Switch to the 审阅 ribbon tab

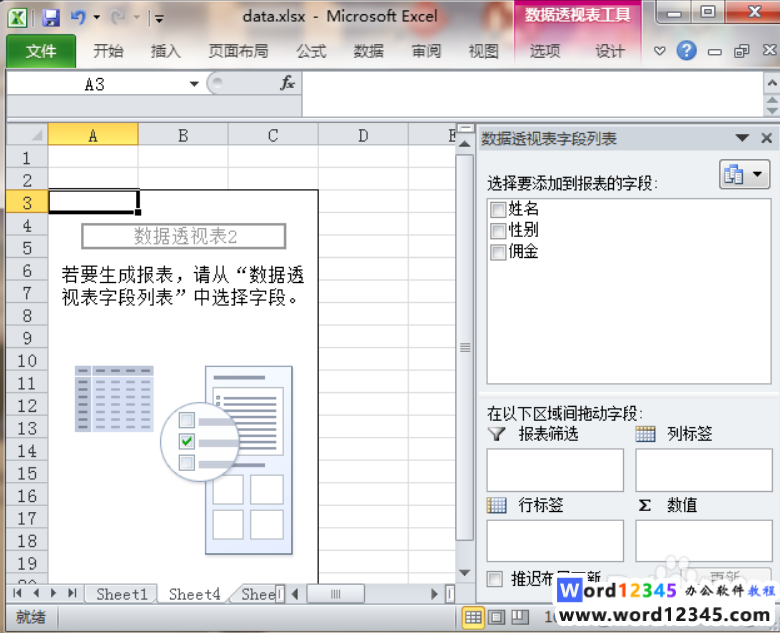point(426,51)
